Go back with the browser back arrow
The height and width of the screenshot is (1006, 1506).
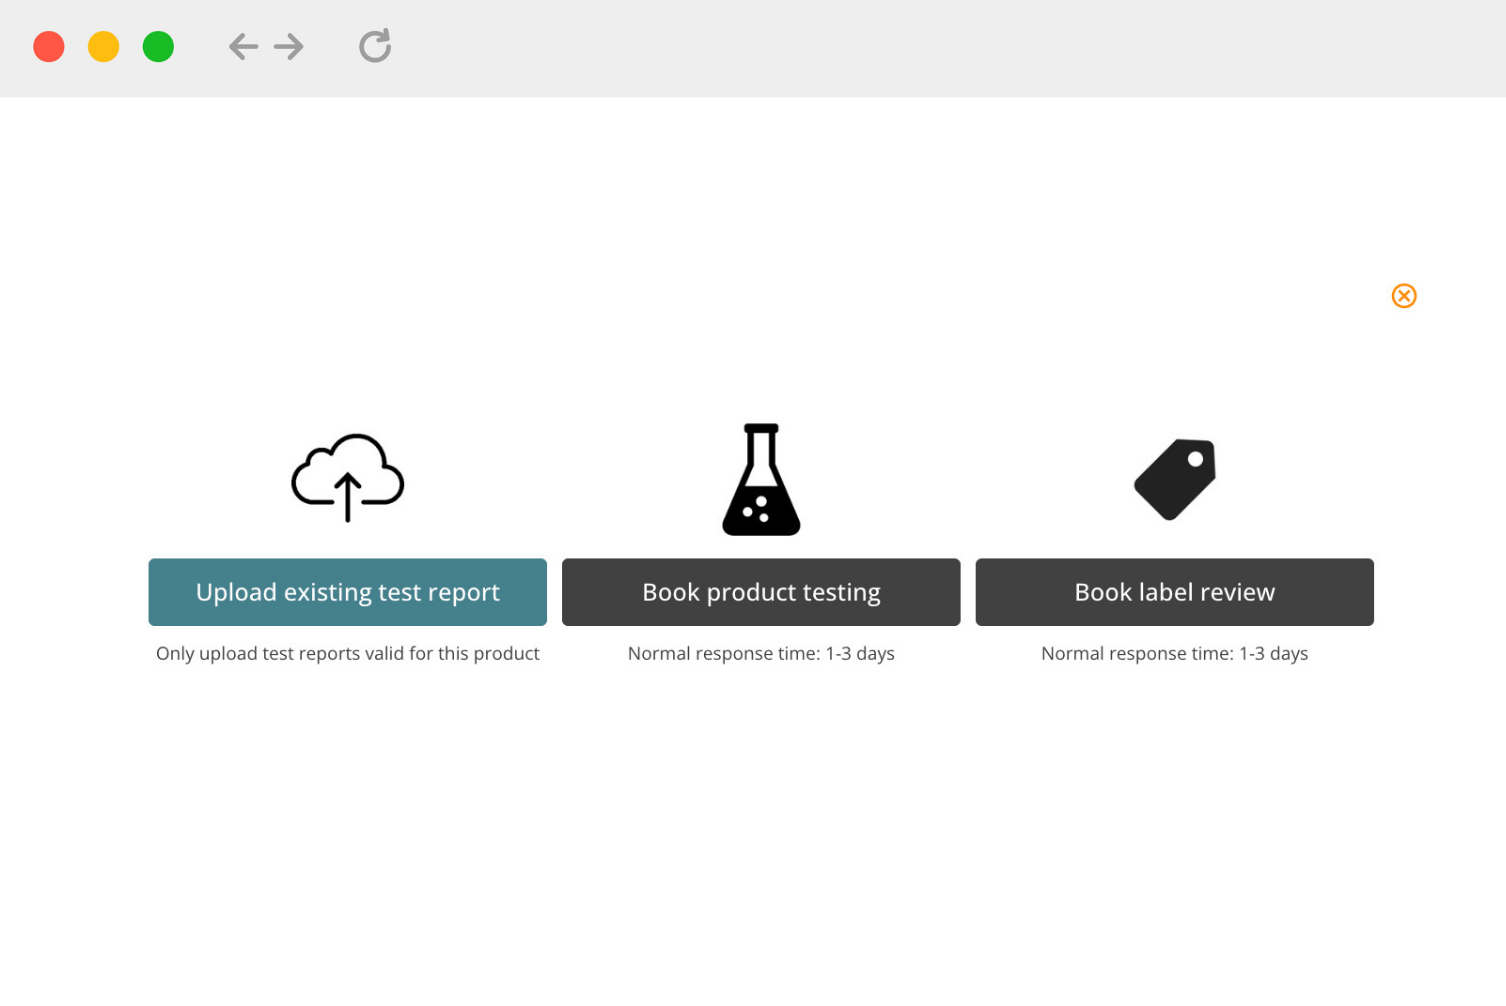pos(243,47)
